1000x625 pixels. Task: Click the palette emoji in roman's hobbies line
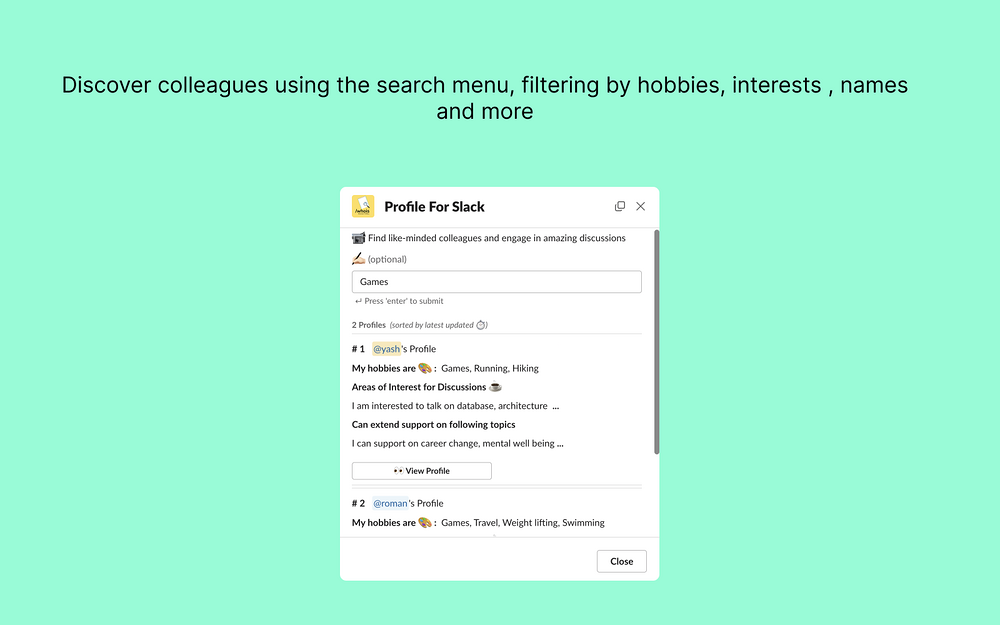(425, 522)
